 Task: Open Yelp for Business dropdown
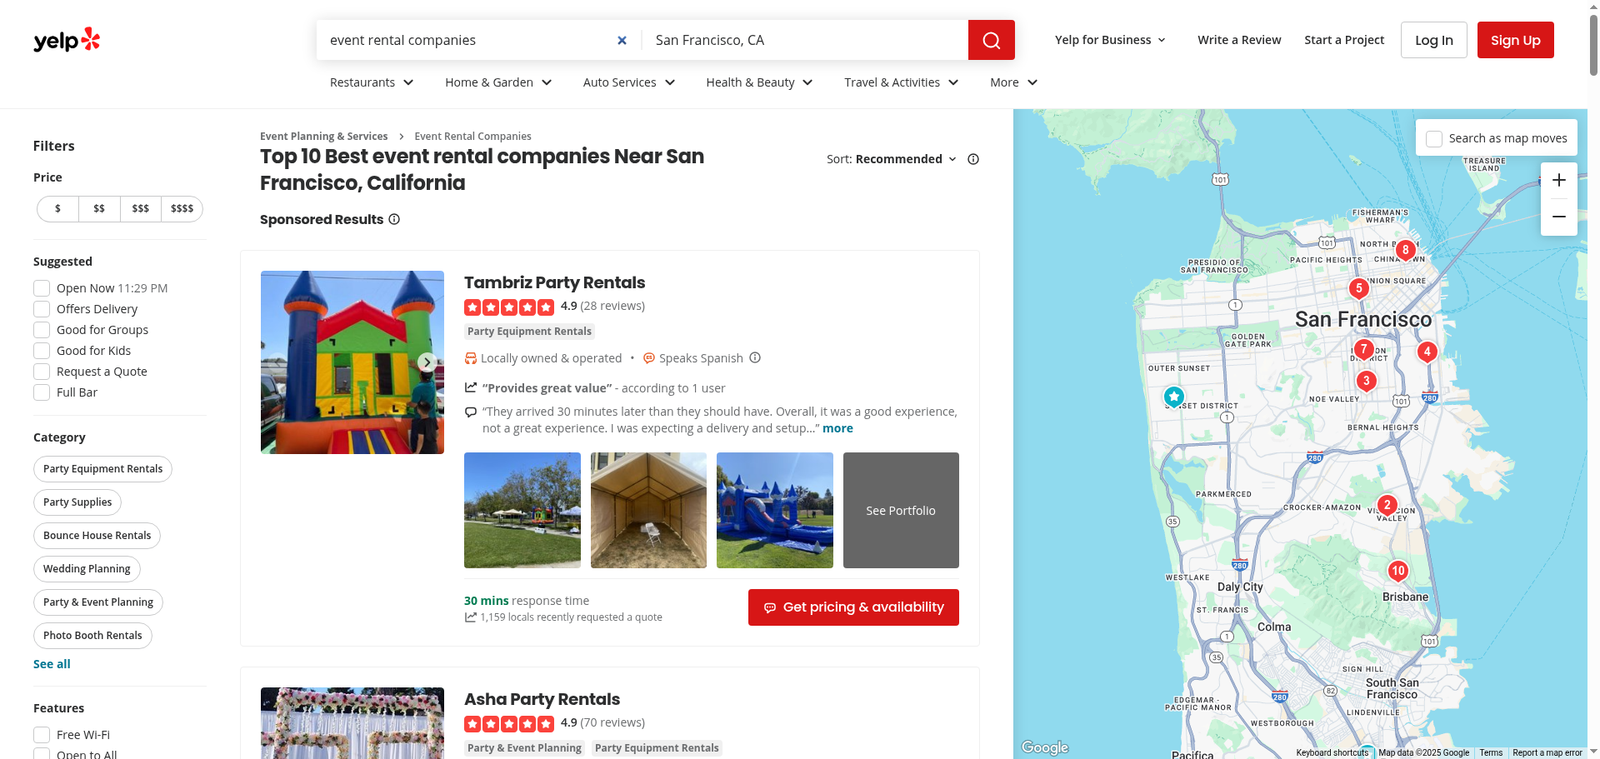pyautogui.click(x=1110, y=40)
